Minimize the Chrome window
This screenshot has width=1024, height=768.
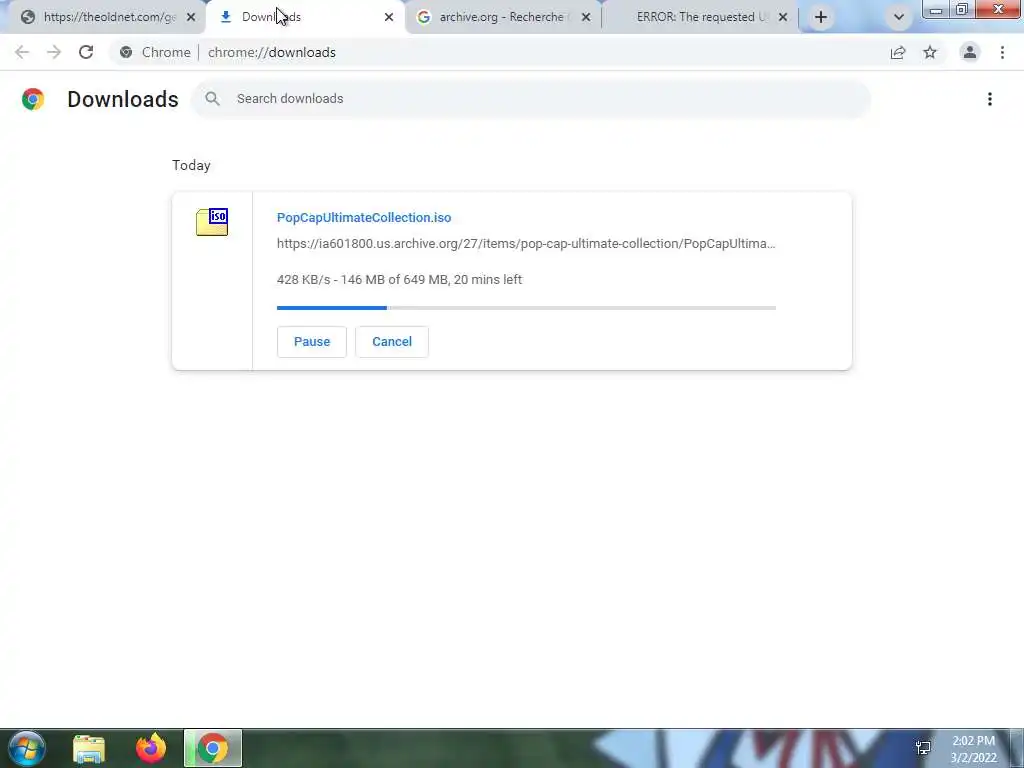(x=936, y=9)
